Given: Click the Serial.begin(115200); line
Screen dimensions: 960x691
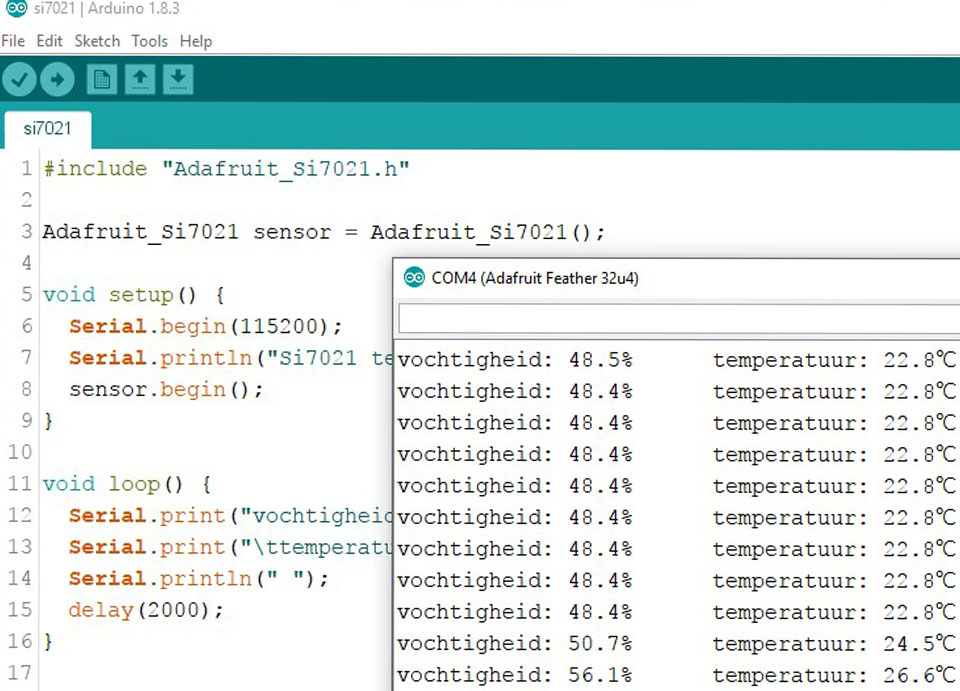Looking at the screenshot, I should pos(205,326).
